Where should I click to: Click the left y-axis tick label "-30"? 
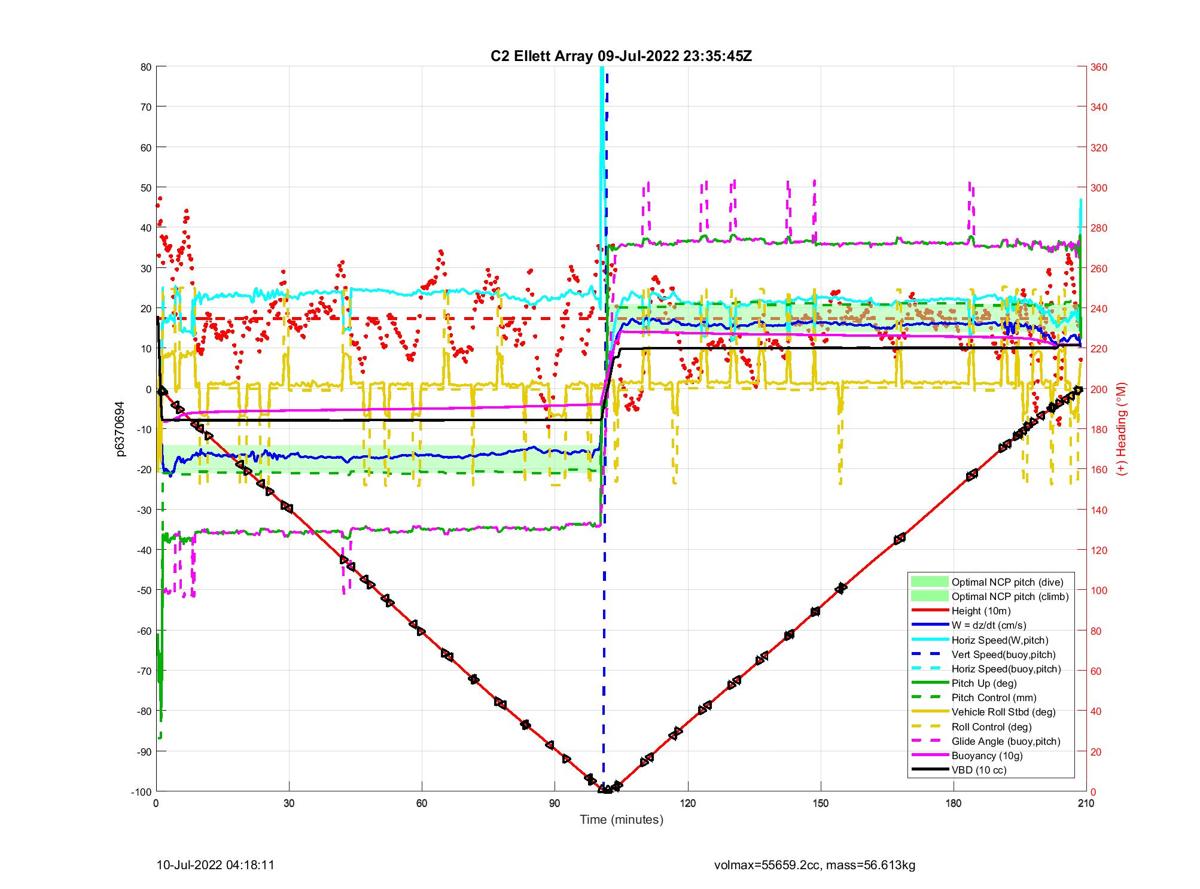tap(142, 510)
